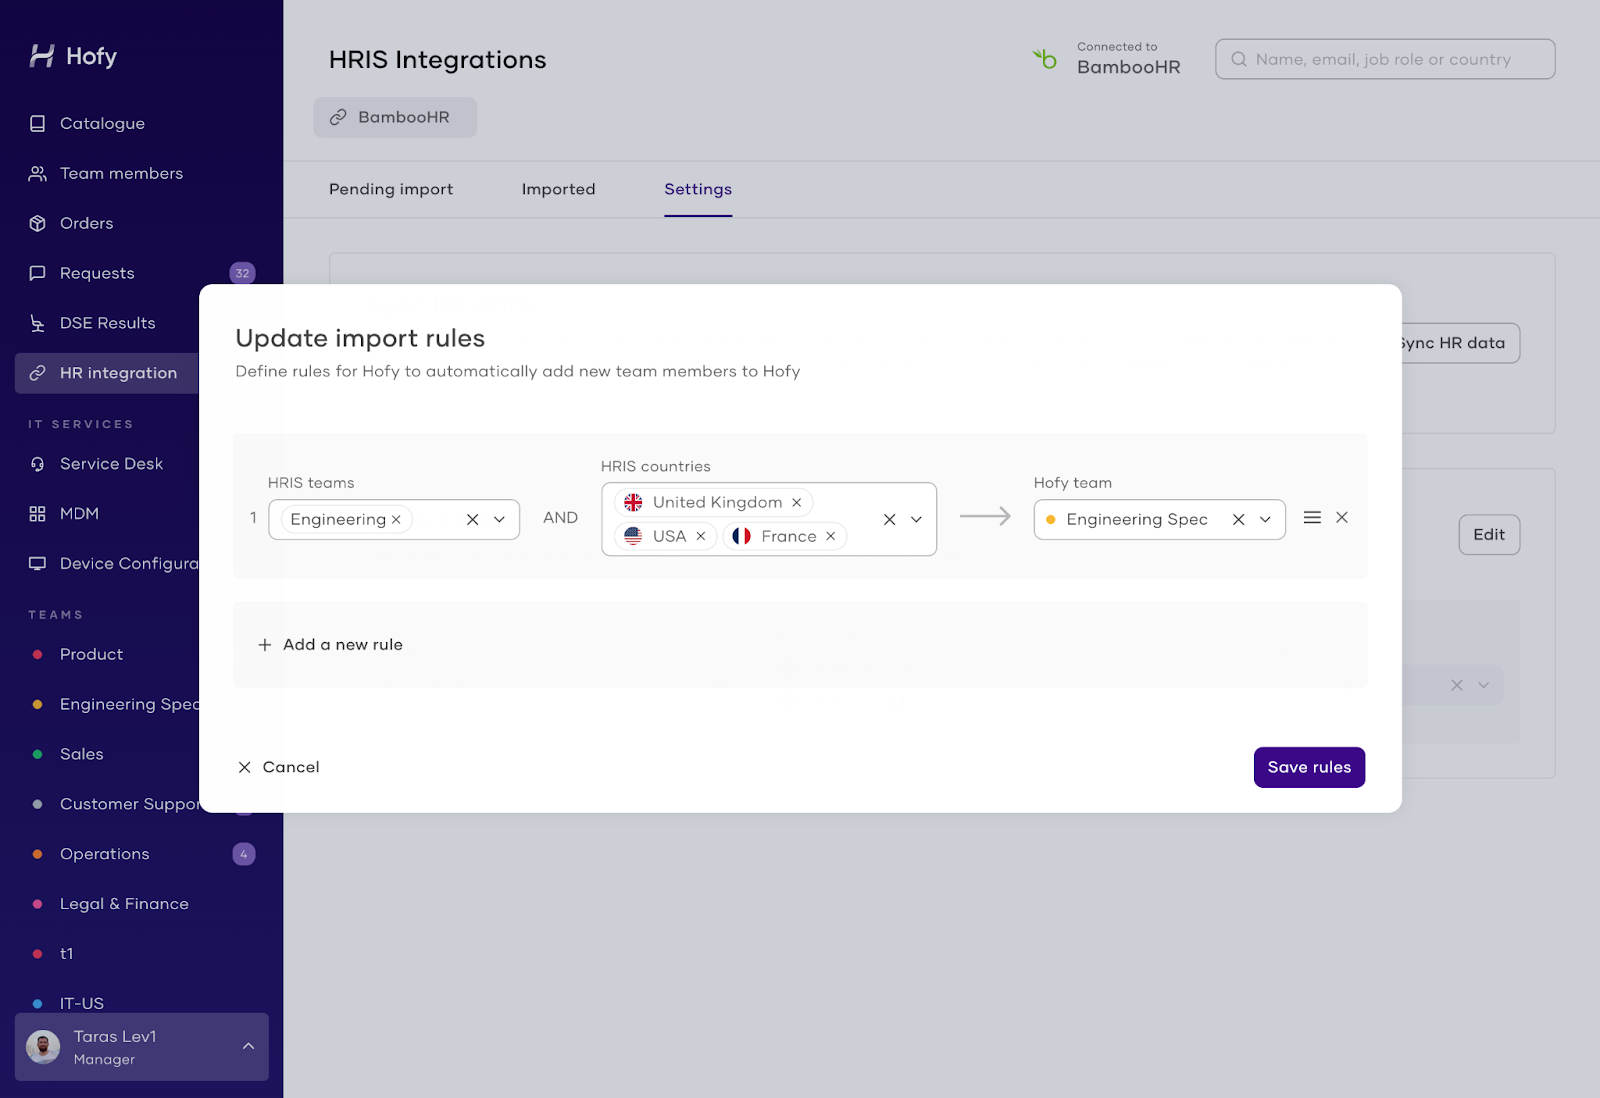Switch to the Pending import tab
Viewport: 1600px width, 1098px height.
[391, 189]
